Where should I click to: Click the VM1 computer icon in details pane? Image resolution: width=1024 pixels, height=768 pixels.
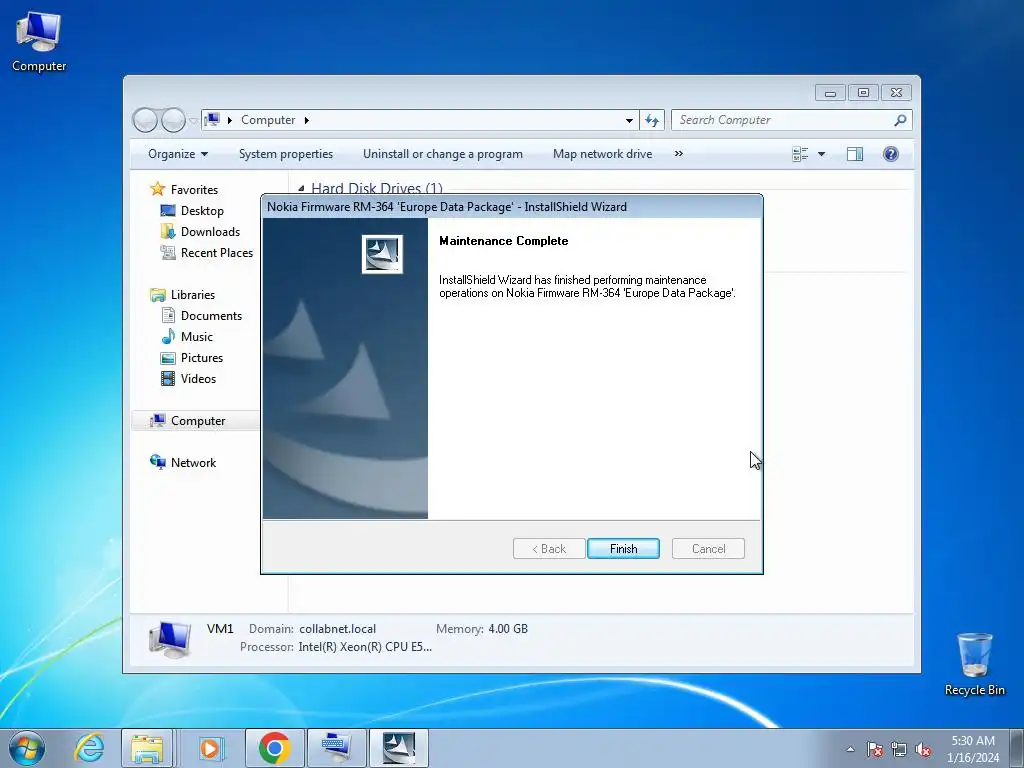(170, 639)
